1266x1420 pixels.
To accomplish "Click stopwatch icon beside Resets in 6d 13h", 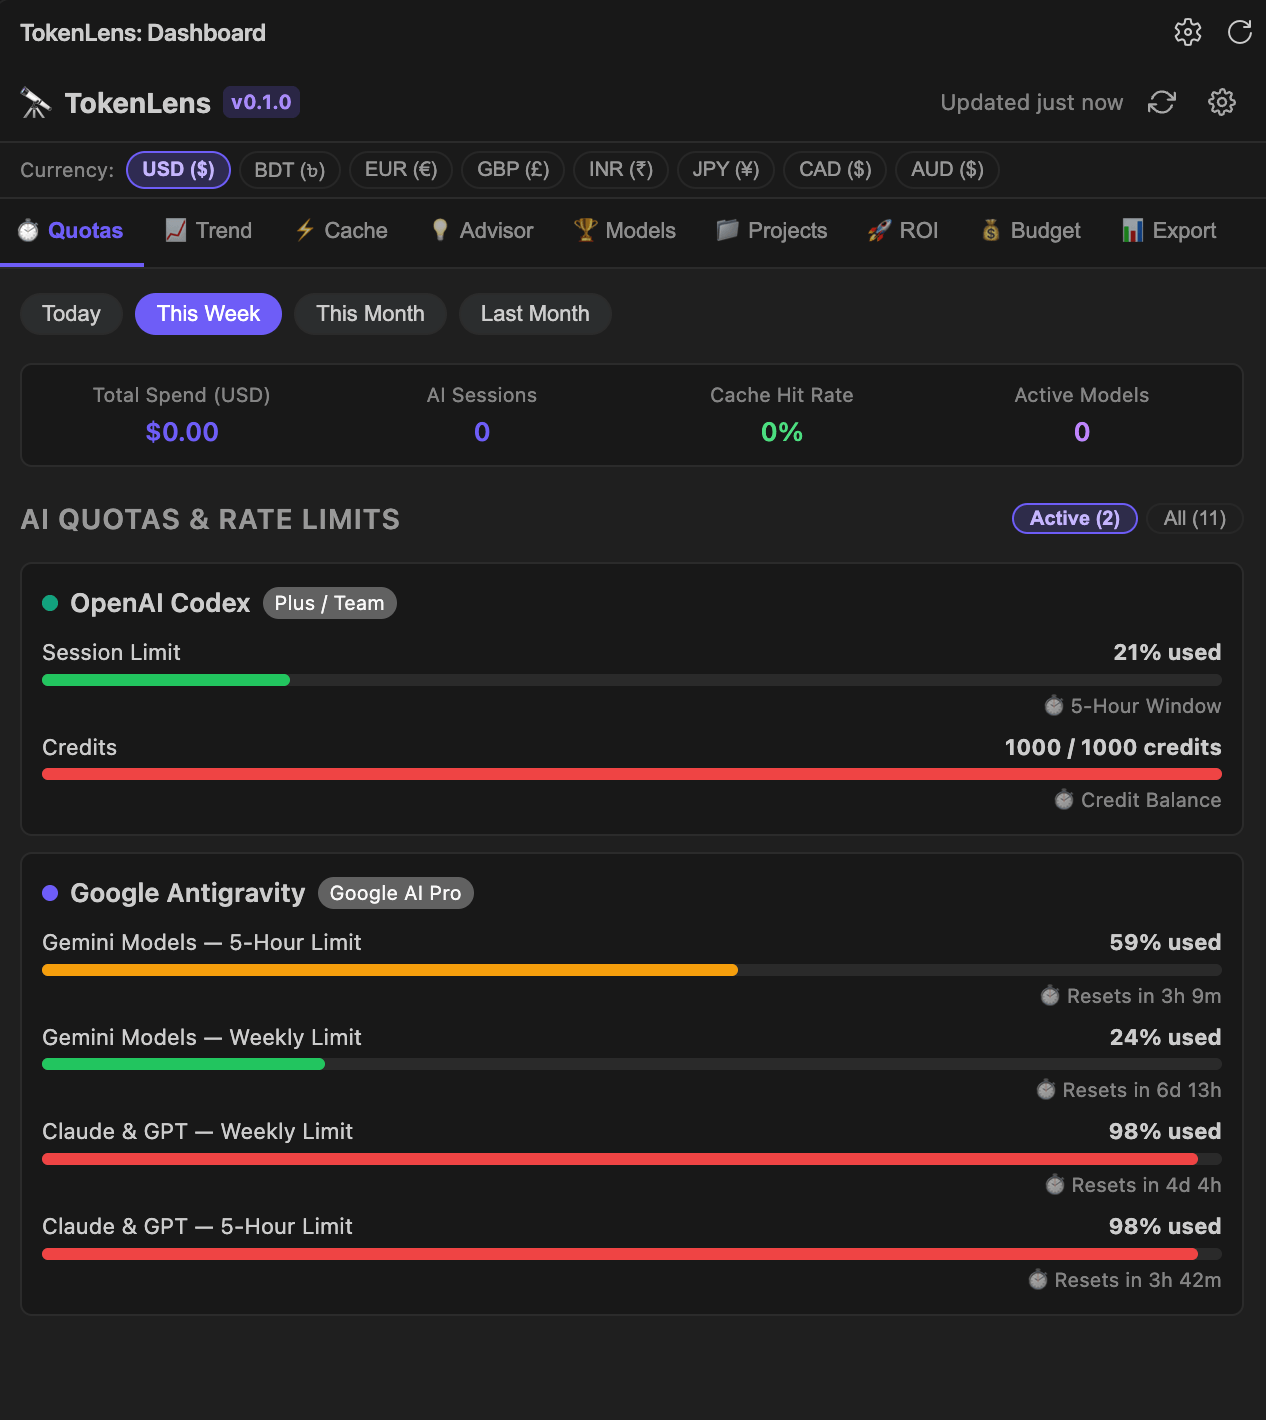I will pos(1046,1090).
